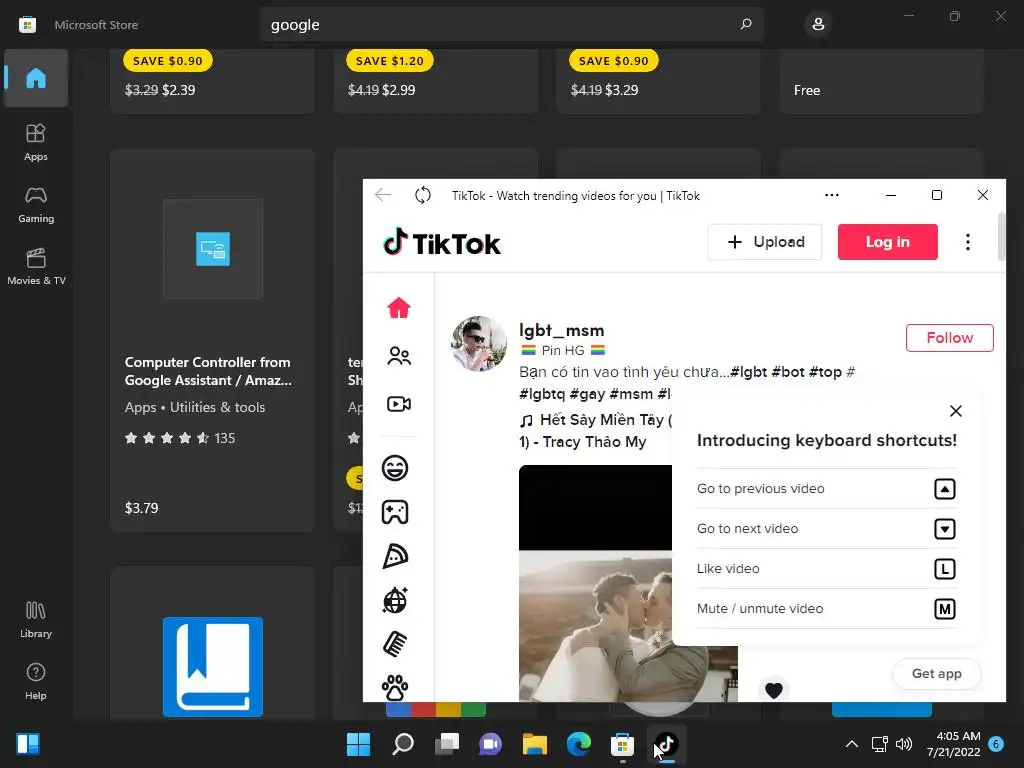Click the Free price card in Microsoft Store
Viewport: 1024px width, 768px height.
(882, 82)
